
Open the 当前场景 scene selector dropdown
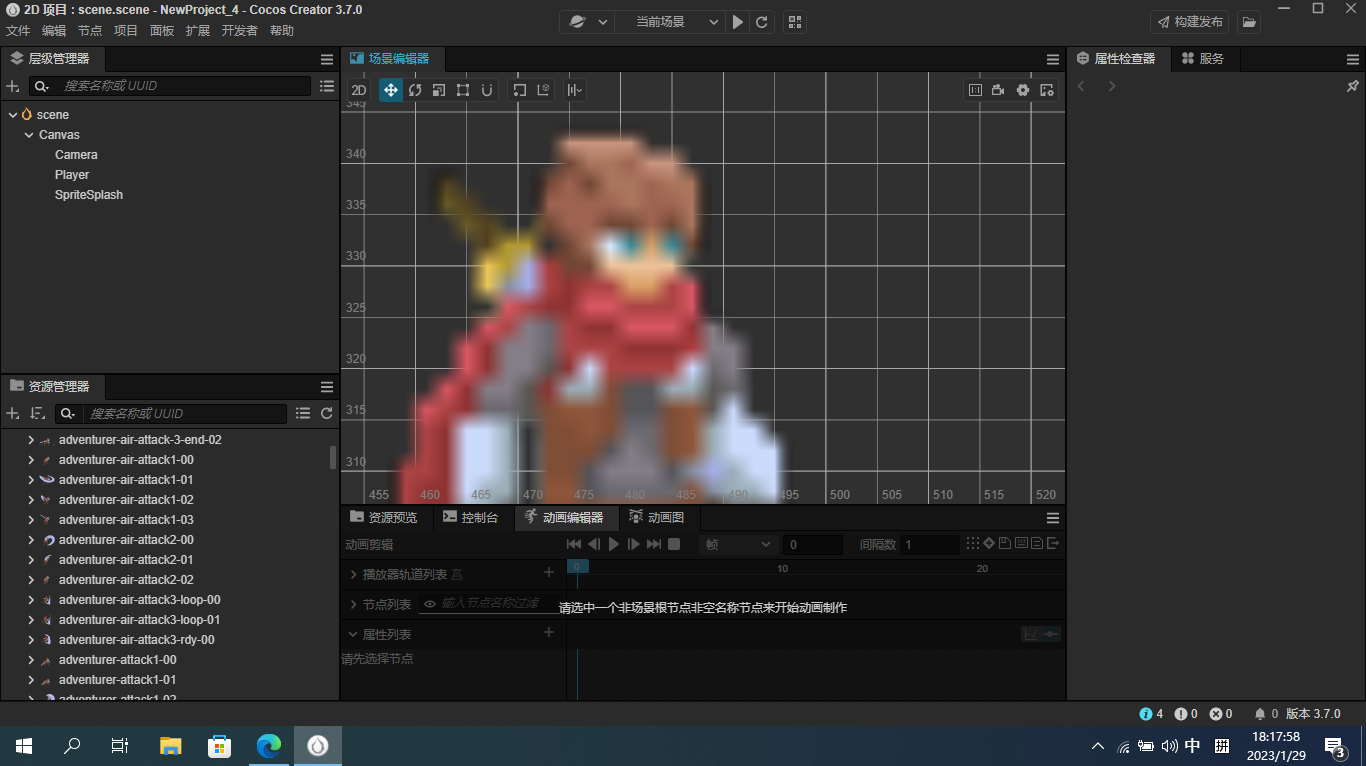[x=670, y=22]
